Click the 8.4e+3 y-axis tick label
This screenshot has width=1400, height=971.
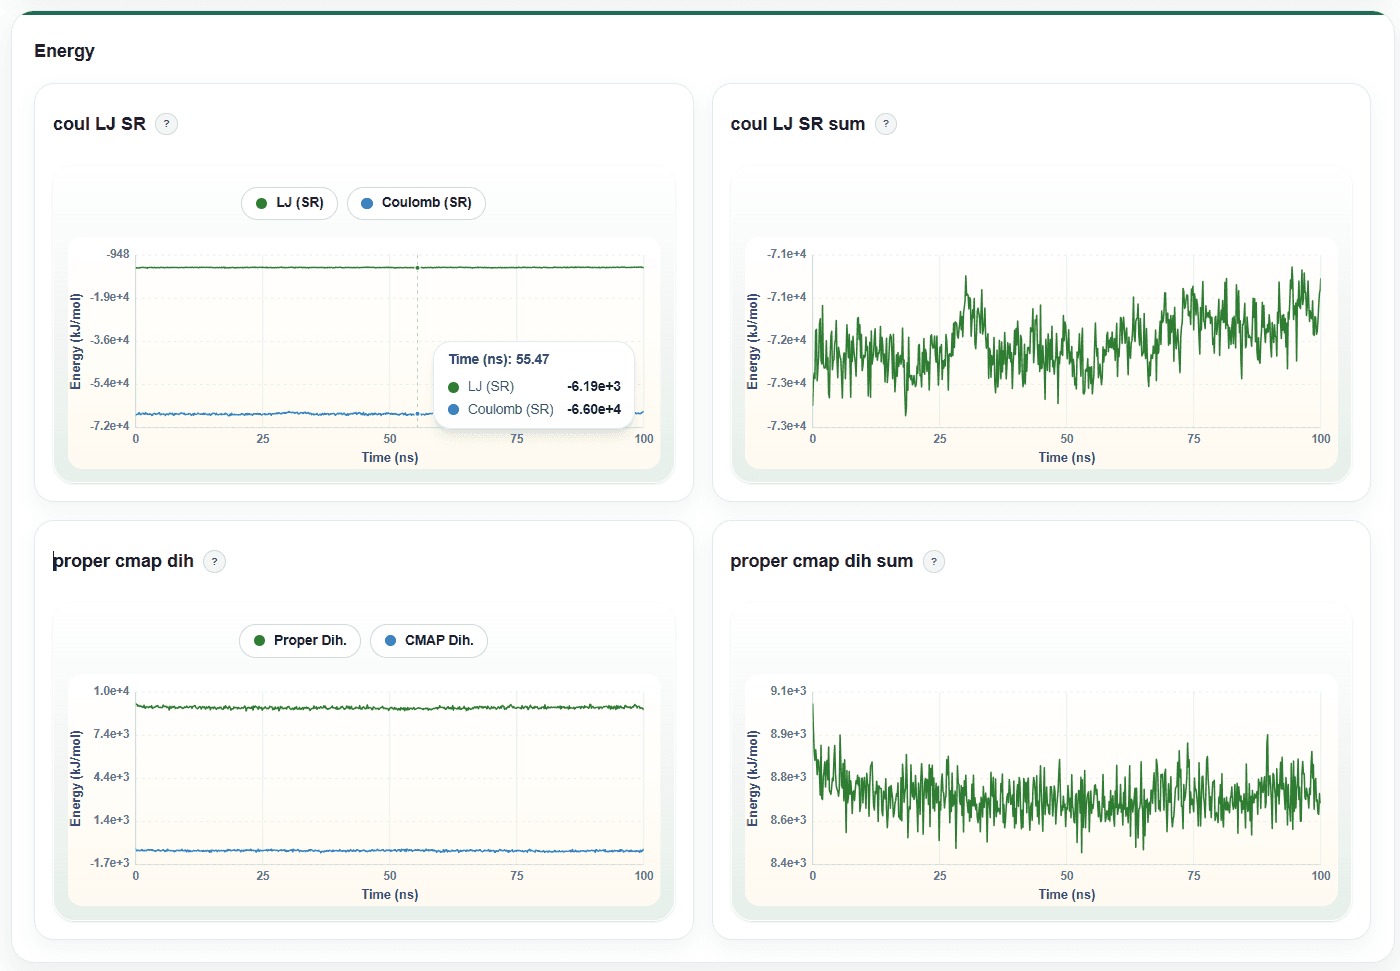coord(788,863)
